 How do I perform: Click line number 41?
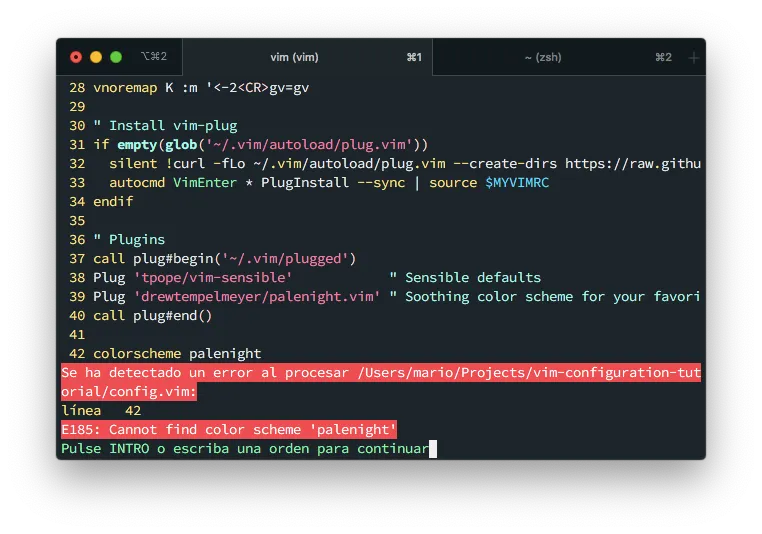77,335
